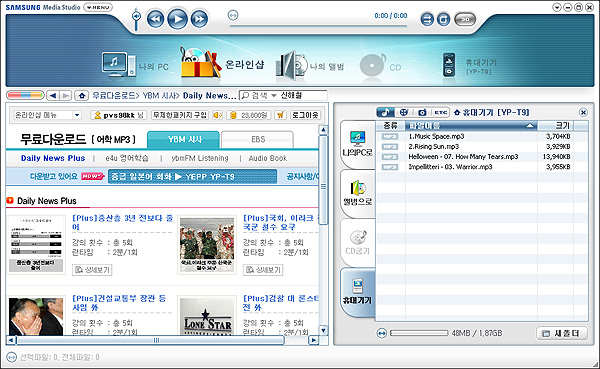Click the pvs98kk user account button

(119, 115)
